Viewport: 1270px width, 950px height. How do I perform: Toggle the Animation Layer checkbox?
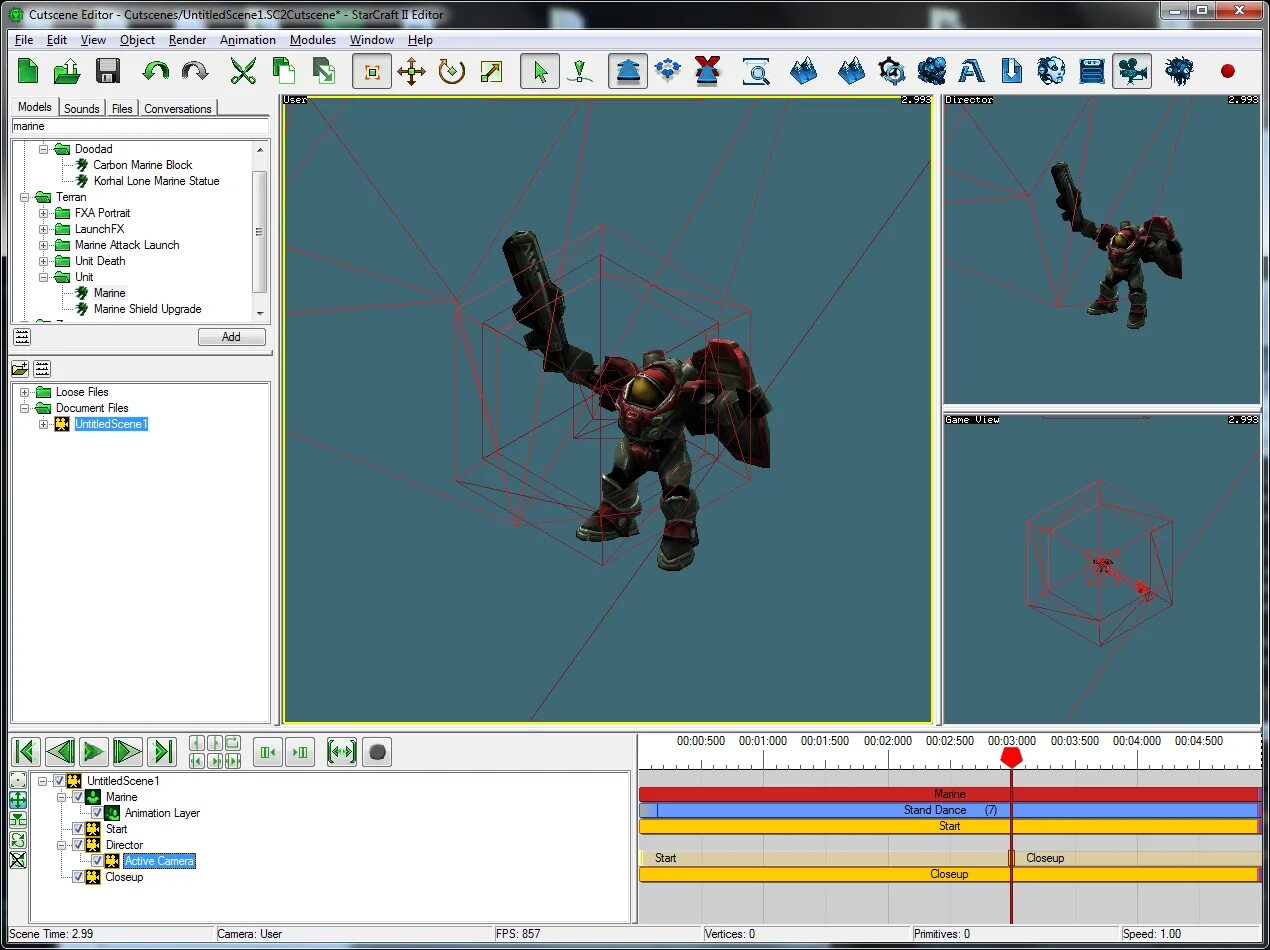pos(97,813)
